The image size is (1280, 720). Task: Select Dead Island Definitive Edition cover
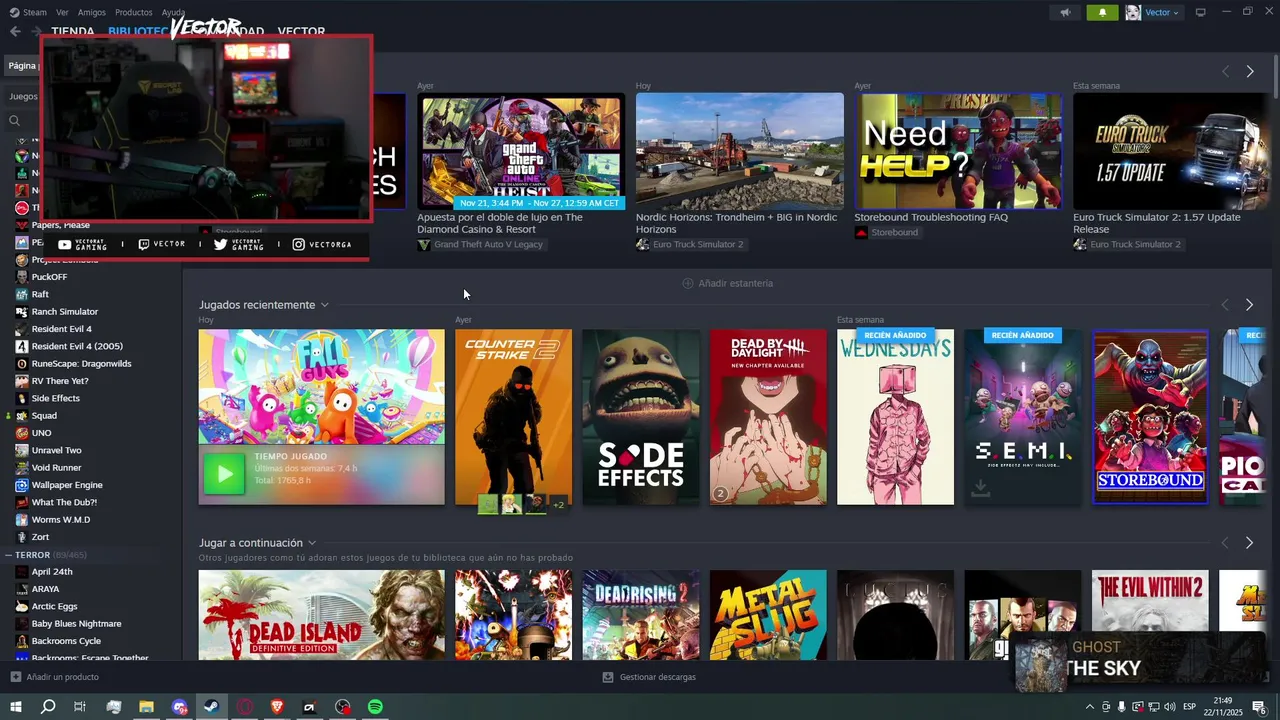tap(321, 615)
